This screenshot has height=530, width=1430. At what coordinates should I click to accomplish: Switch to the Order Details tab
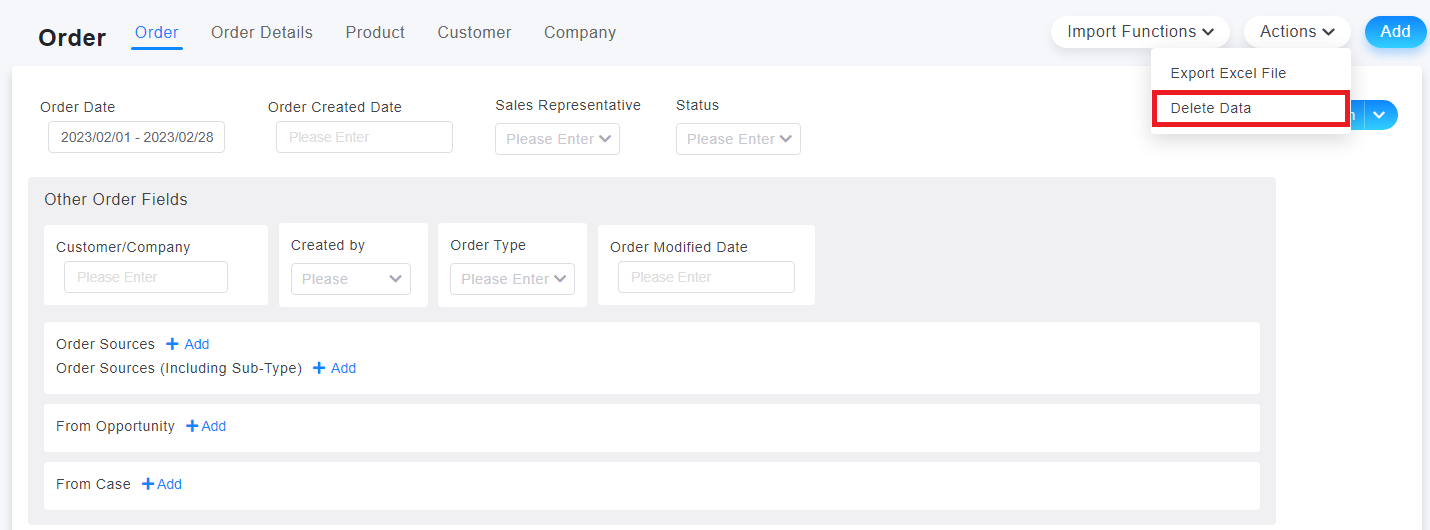(x=262, y=33)
